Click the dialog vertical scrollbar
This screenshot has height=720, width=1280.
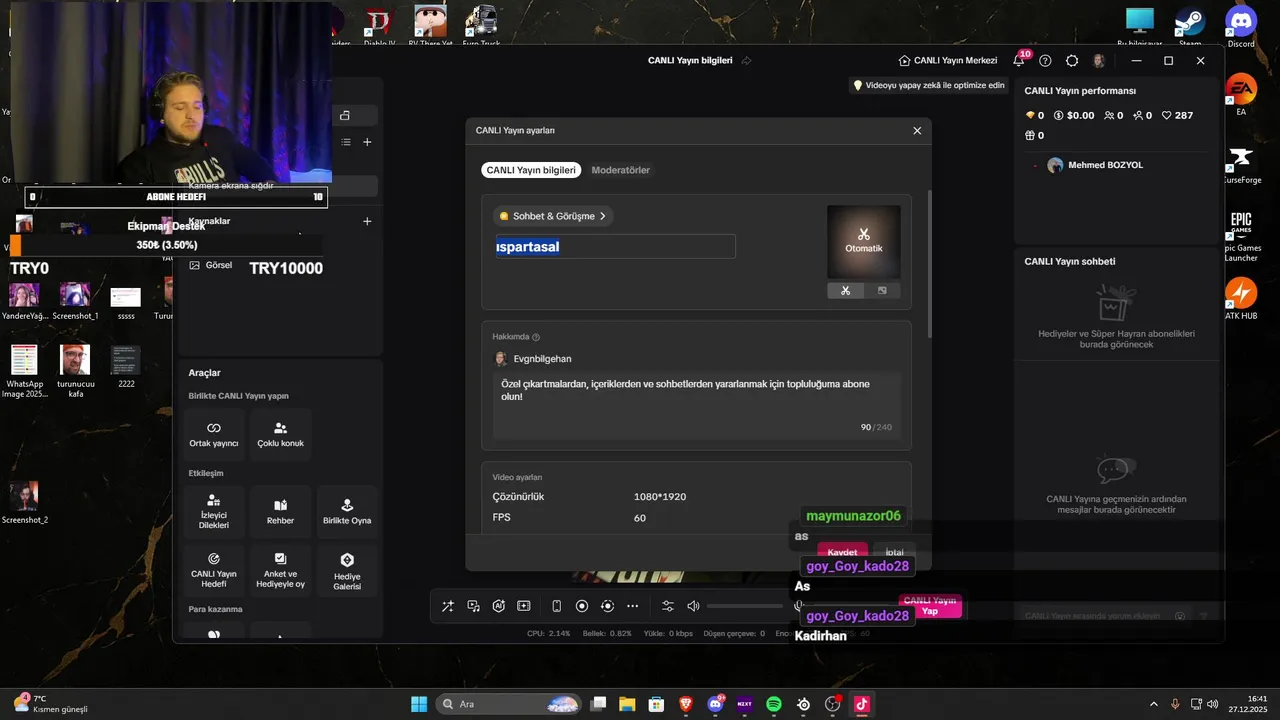(x=929, y=264)
